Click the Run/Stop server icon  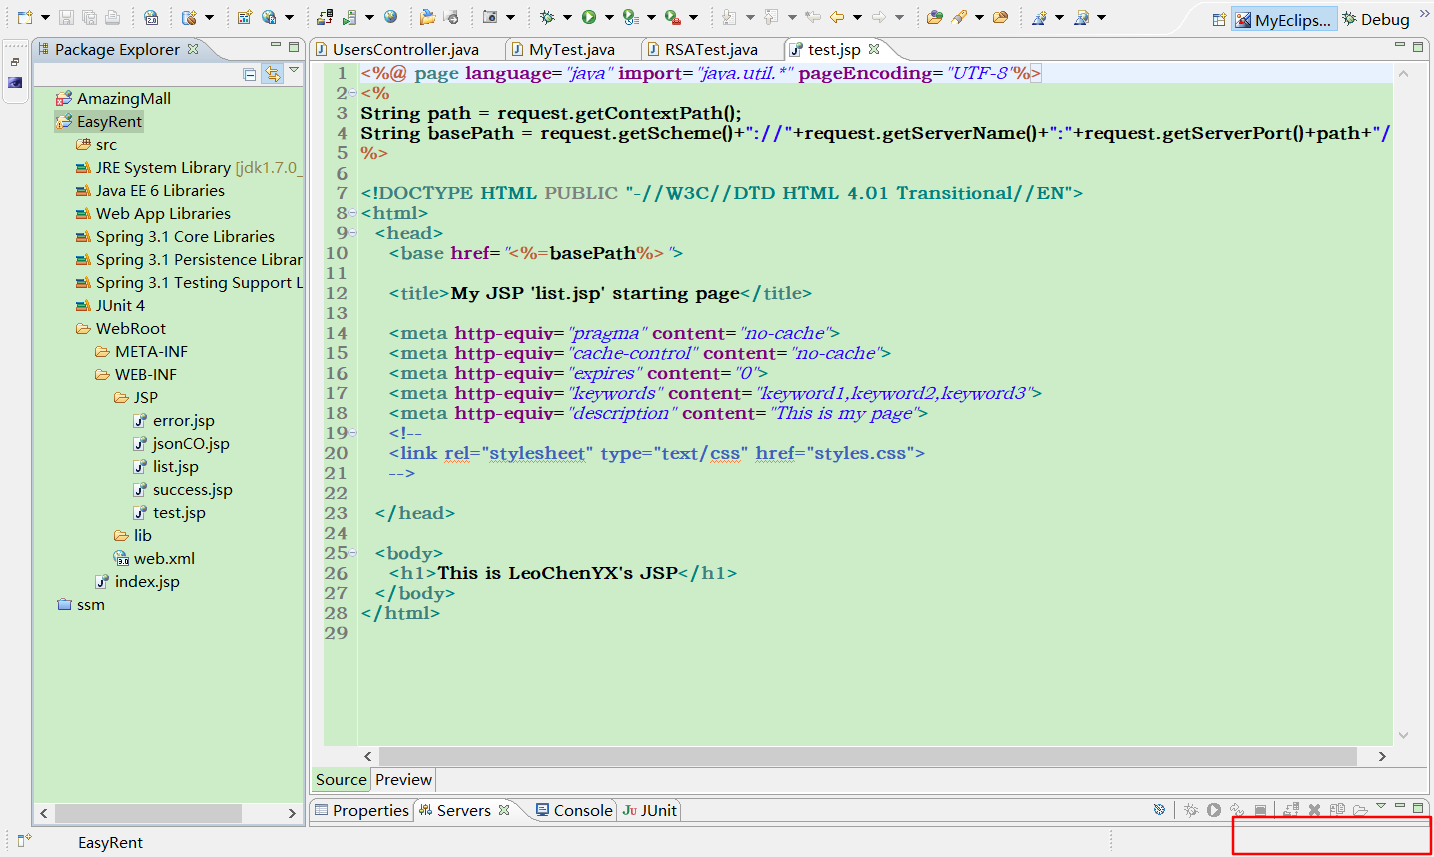coord(349,17)
